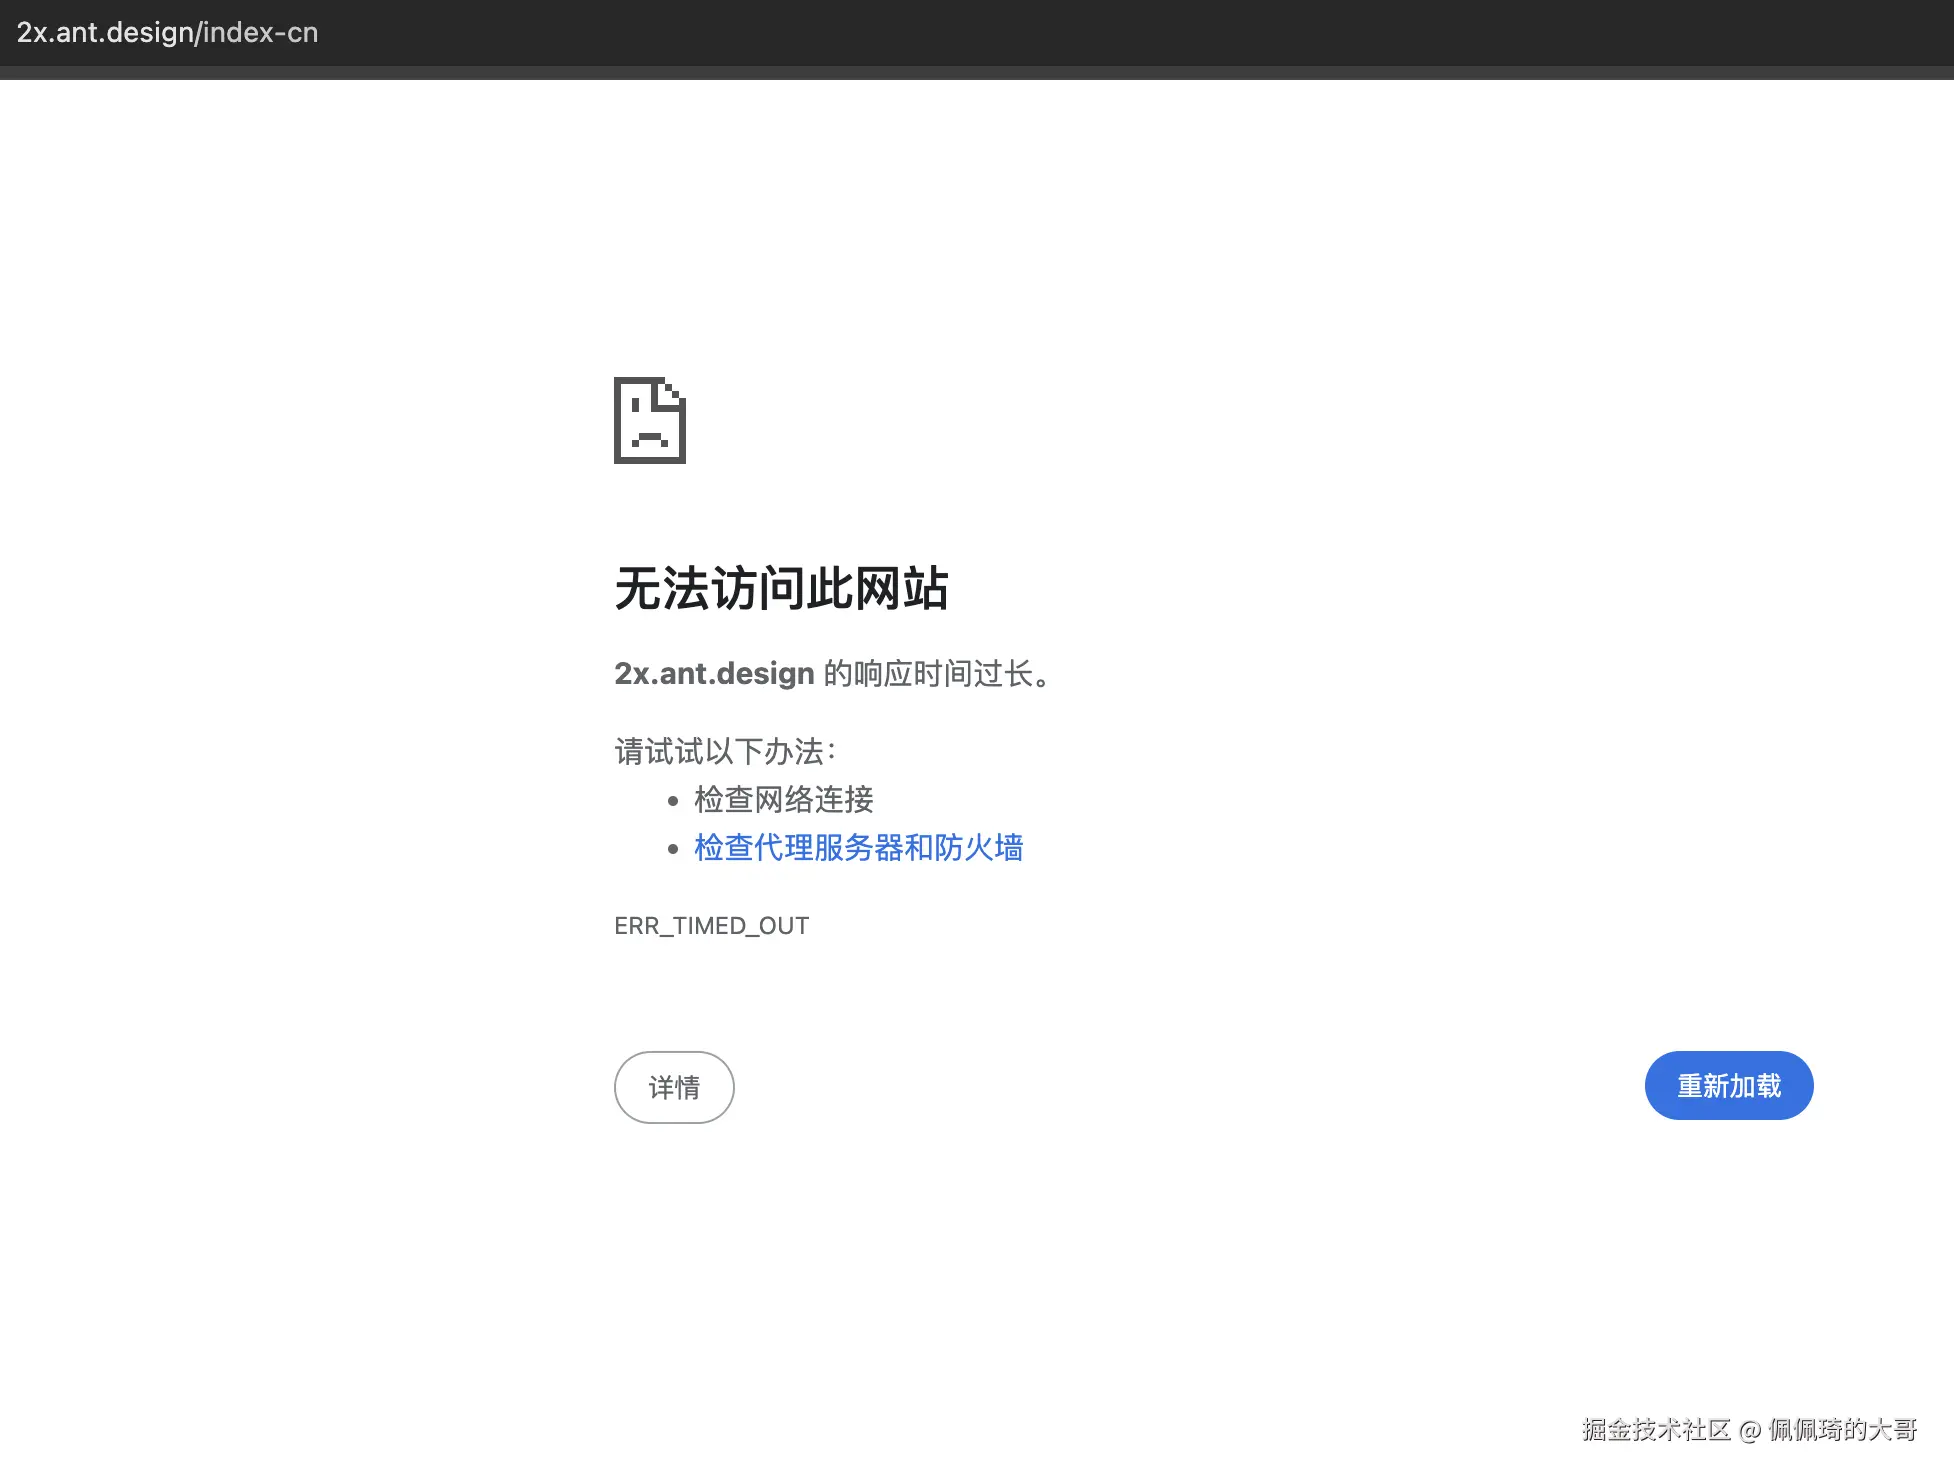Click the 响应时间过长 error message text
Viewport: 1954px width, 1480px height.
935,673
